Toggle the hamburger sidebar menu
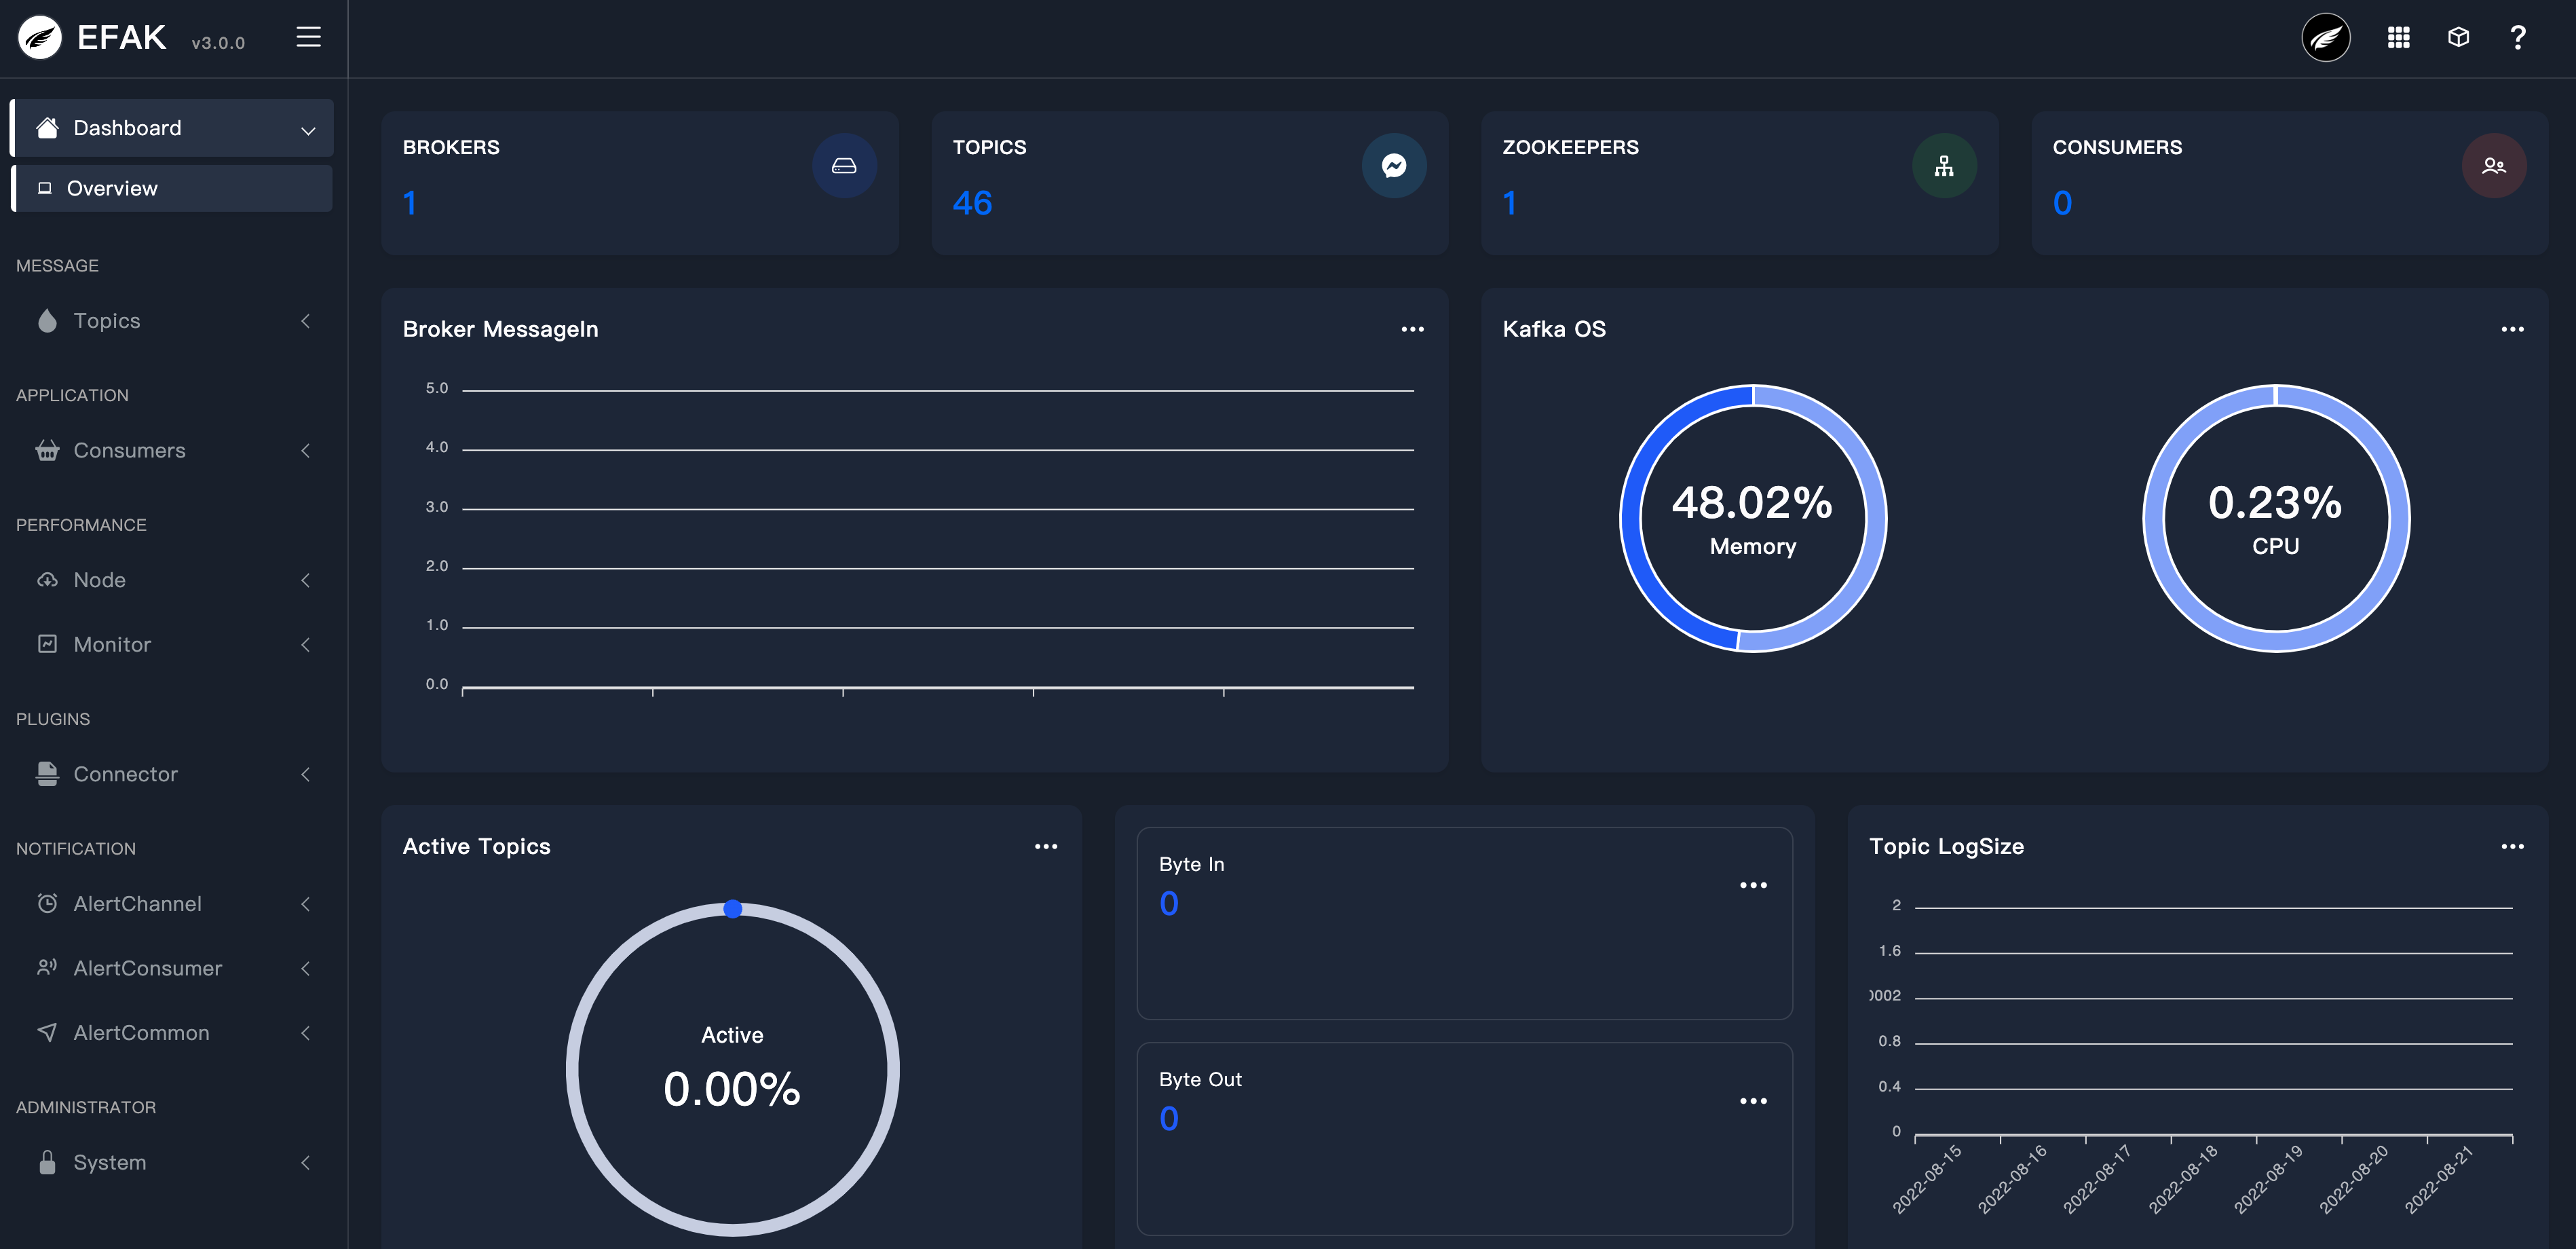This screenshot has height=1249, width=2576. click(309, 38)
